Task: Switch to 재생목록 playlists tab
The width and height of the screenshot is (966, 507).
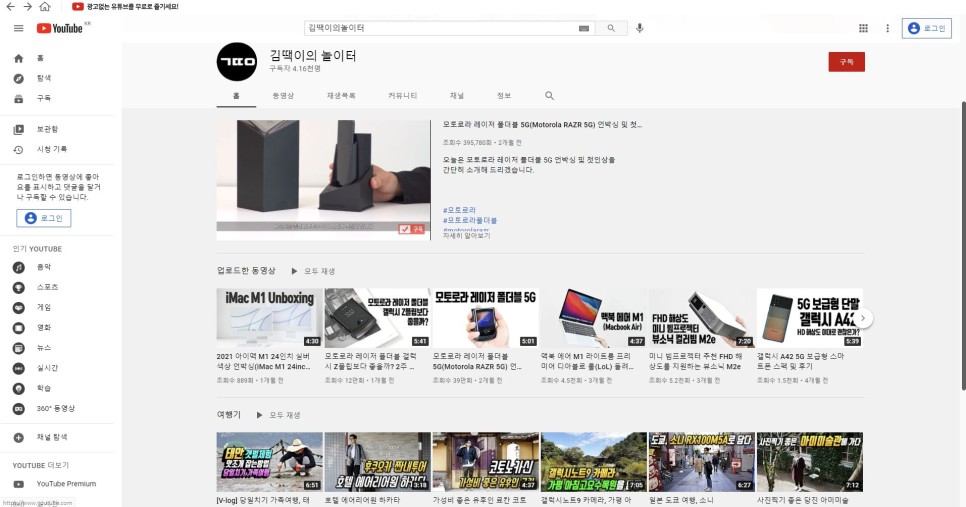Action: pyautogui.click(x=341, y=96)
